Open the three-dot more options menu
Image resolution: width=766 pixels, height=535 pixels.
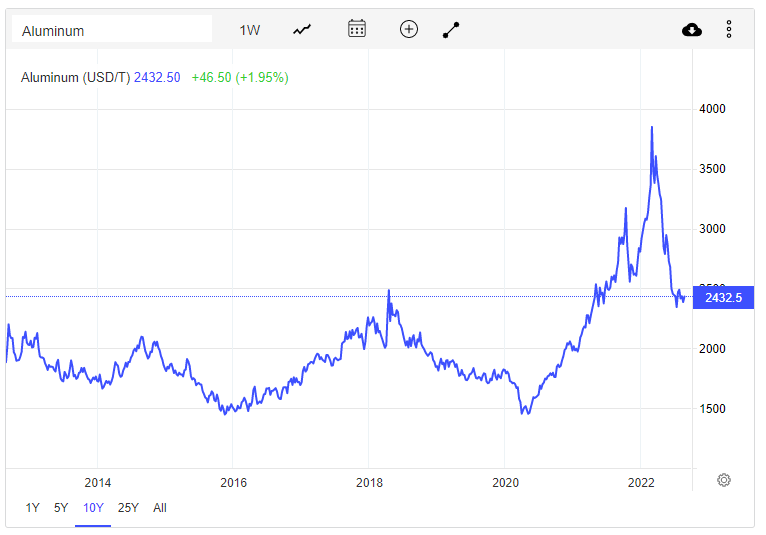pyautogui.click(x=729, y=29)
